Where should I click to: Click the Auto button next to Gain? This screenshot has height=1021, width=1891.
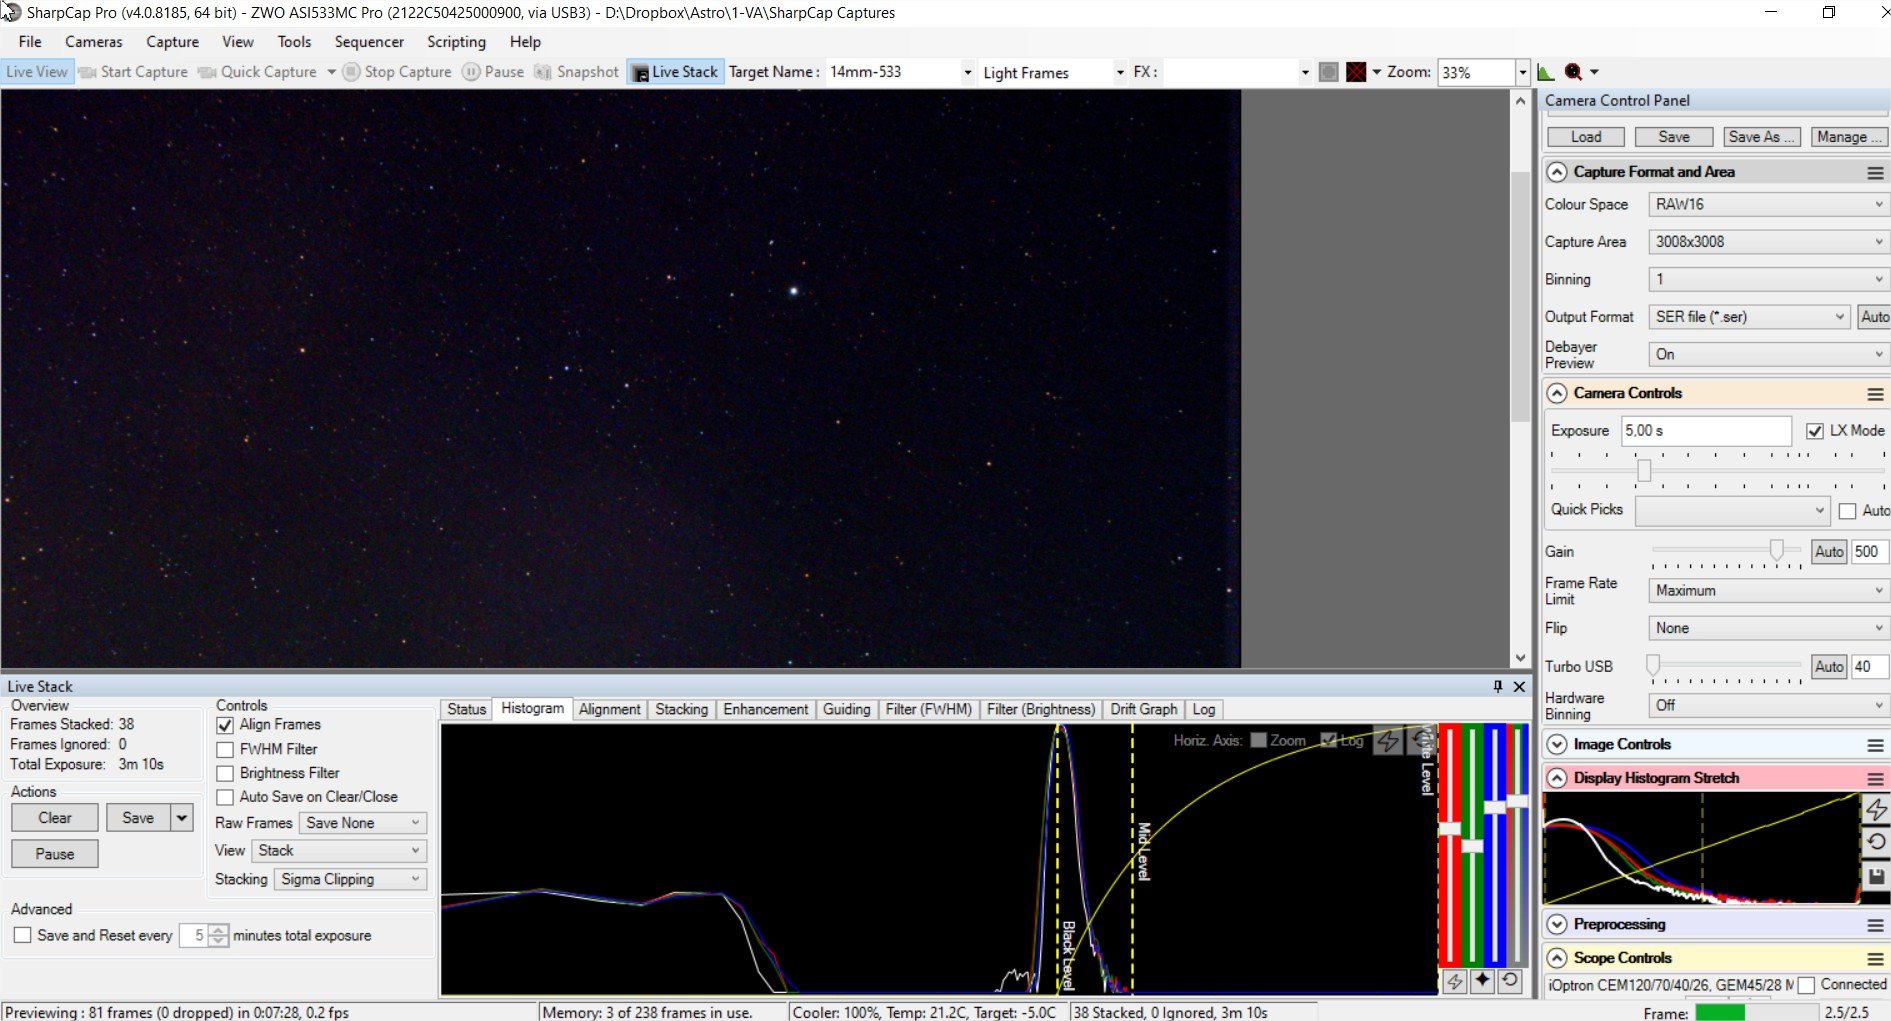(1829, 552)
